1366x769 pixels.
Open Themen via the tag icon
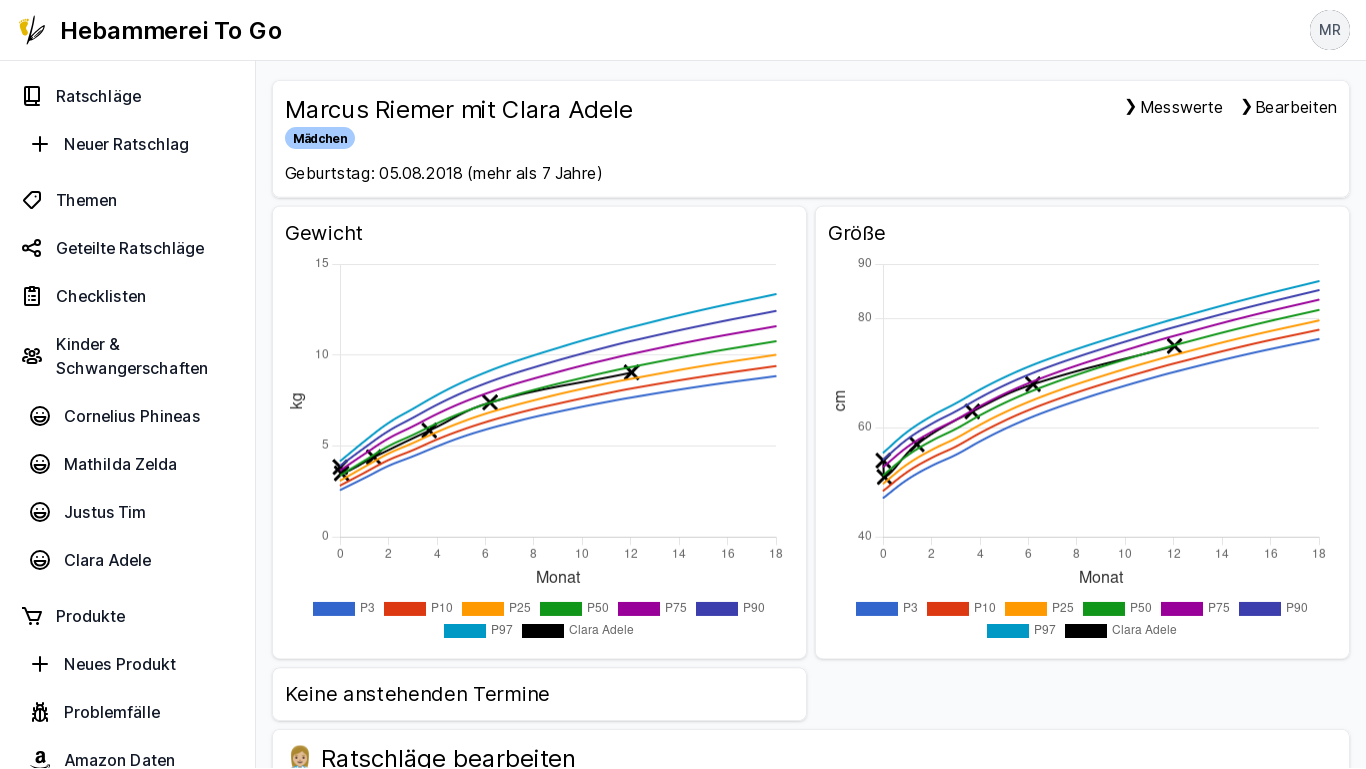point(32,200)
